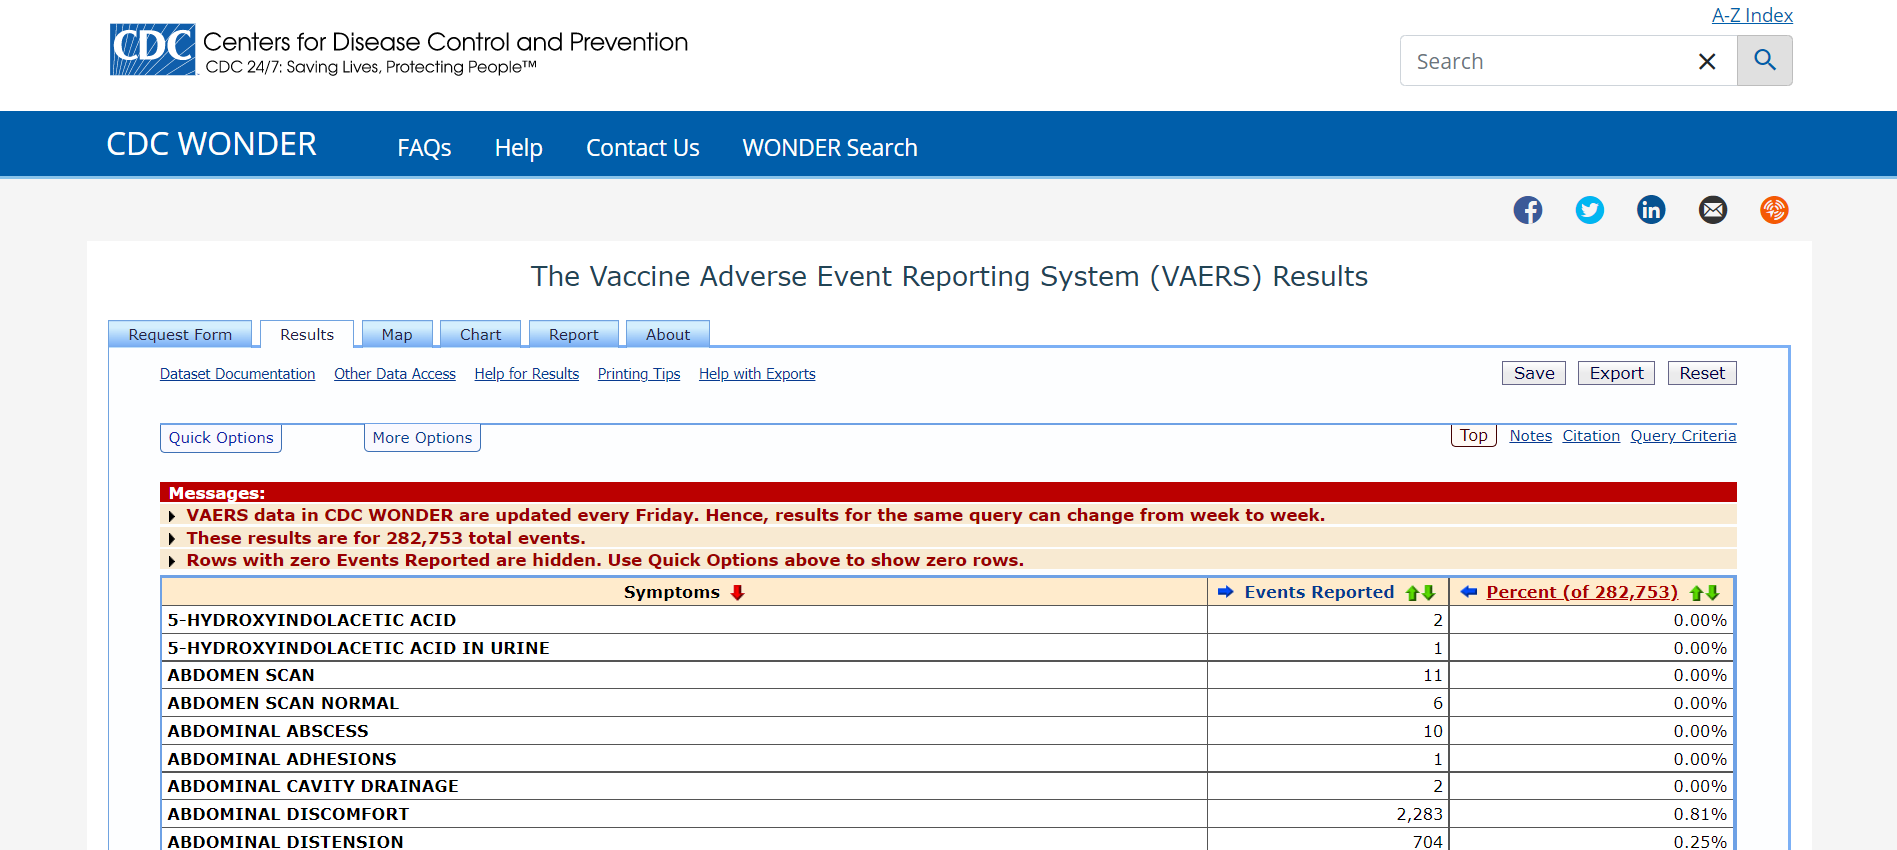Viewport: 1897px width, 850px height.
Task: Click blue left arrow beside Percent column
Action: point(1469,592)
